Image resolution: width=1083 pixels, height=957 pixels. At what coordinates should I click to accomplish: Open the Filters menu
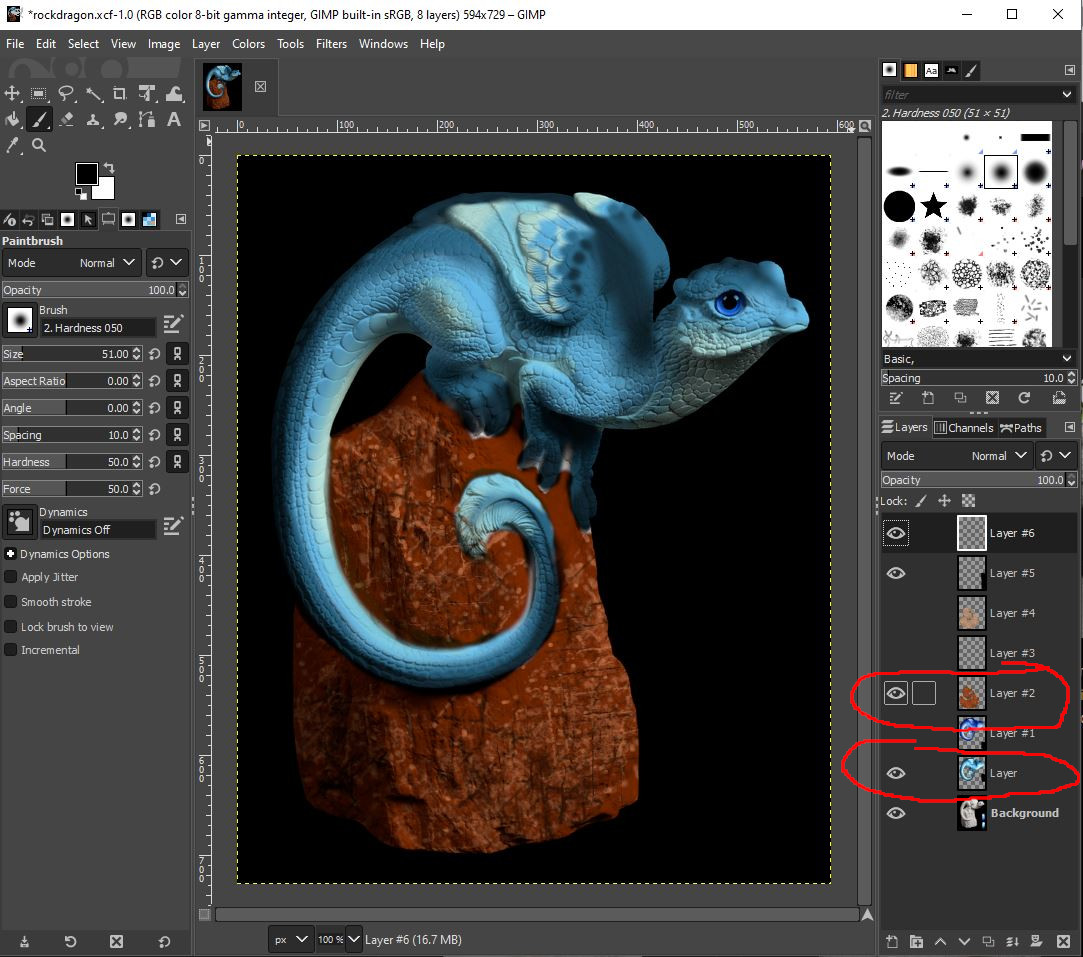click(x=331, y=43)
